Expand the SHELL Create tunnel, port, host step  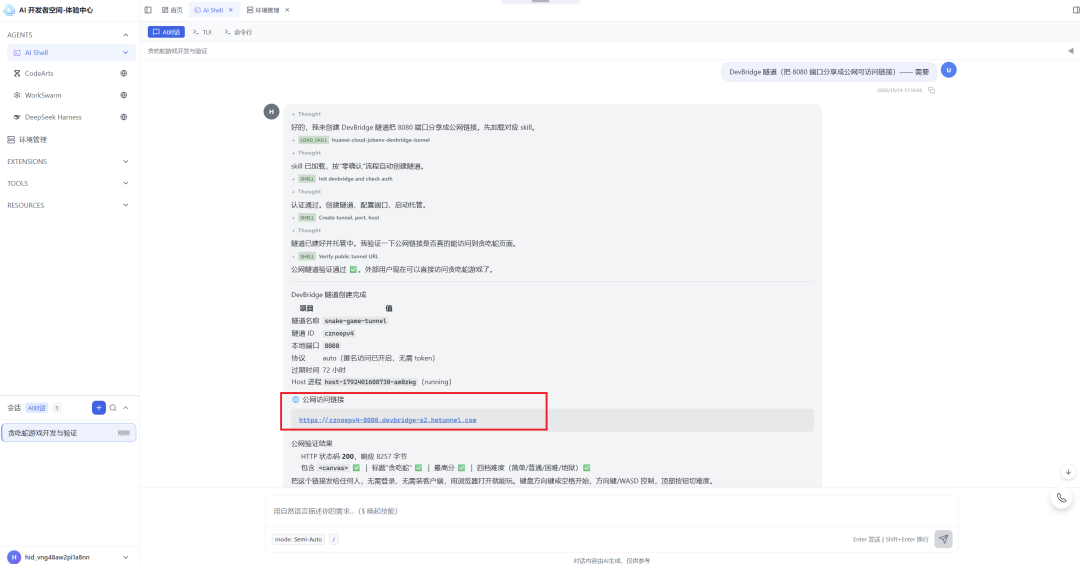tap(335, 218)
